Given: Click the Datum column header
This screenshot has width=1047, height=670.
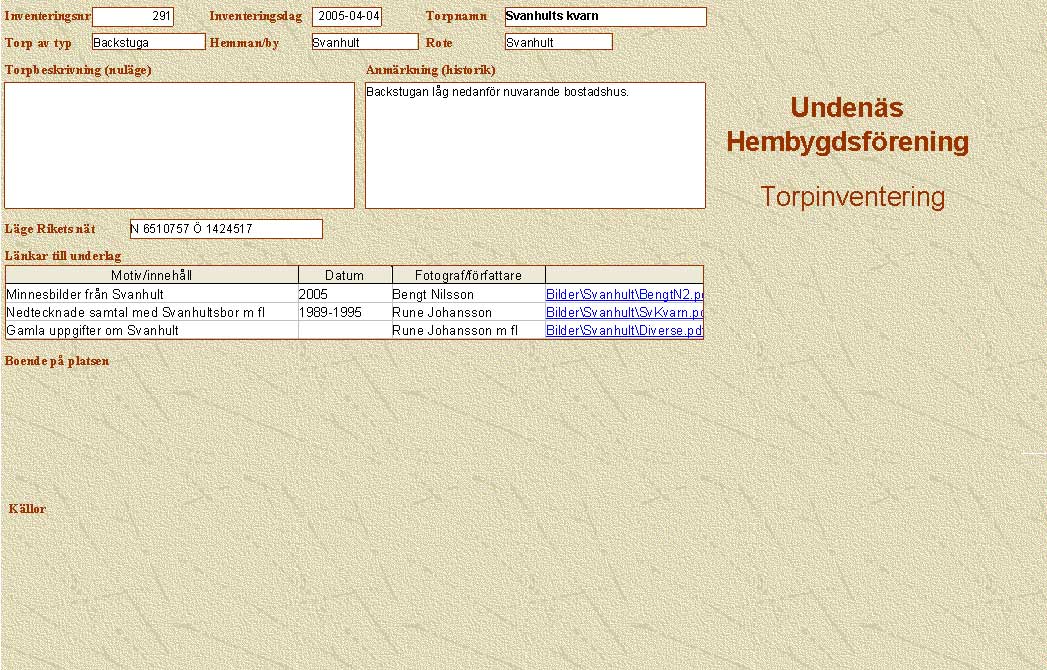Looking at the screenshot, I should point(344,275).
